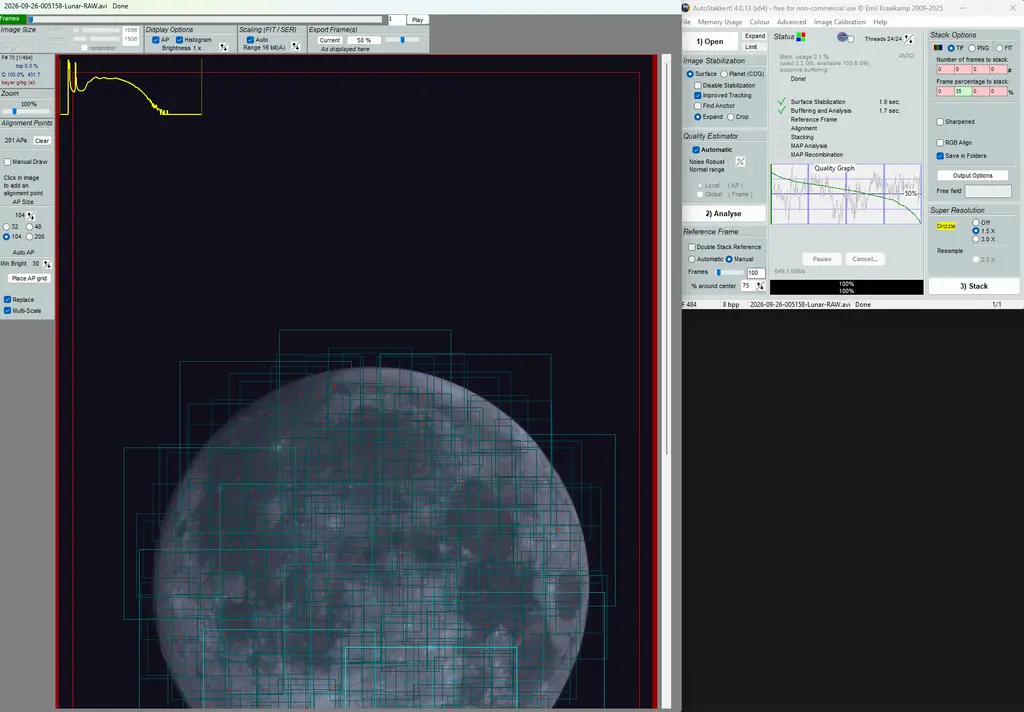Select AP size 200 radio button
The image size is (1024, 712).
click(x=29, y=236)
